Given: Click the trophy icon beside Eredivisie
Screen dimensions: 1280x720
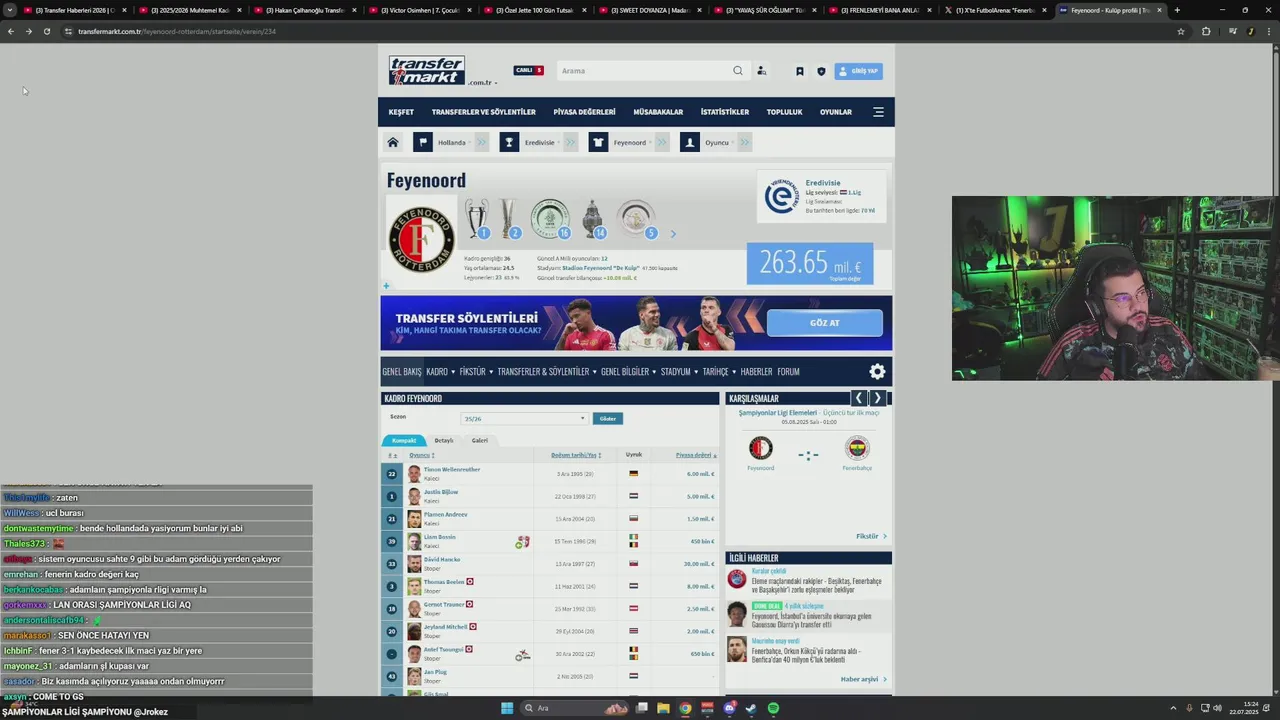Looking at the screenshot, I should pyautogui.click(x=509, y=142).
